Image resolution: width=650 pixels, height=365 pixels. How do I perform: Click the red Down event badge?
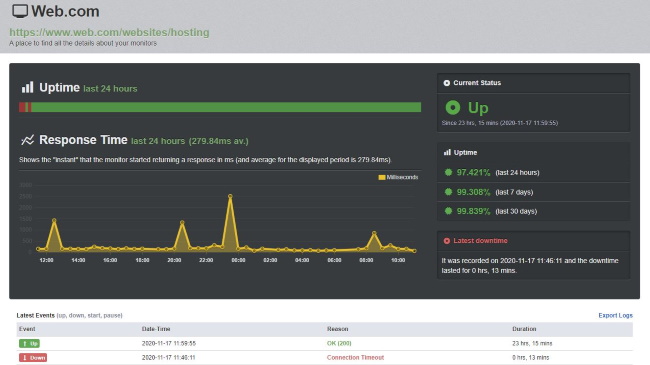33,358
